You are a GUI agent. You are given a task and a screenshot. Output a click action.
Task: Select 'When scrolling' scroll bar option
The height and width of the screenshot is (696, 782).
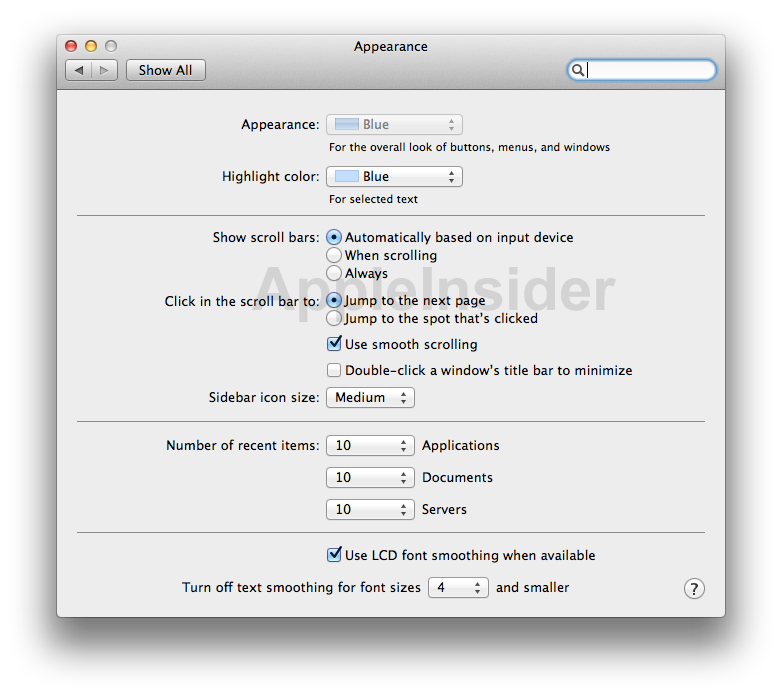[334, 256]
